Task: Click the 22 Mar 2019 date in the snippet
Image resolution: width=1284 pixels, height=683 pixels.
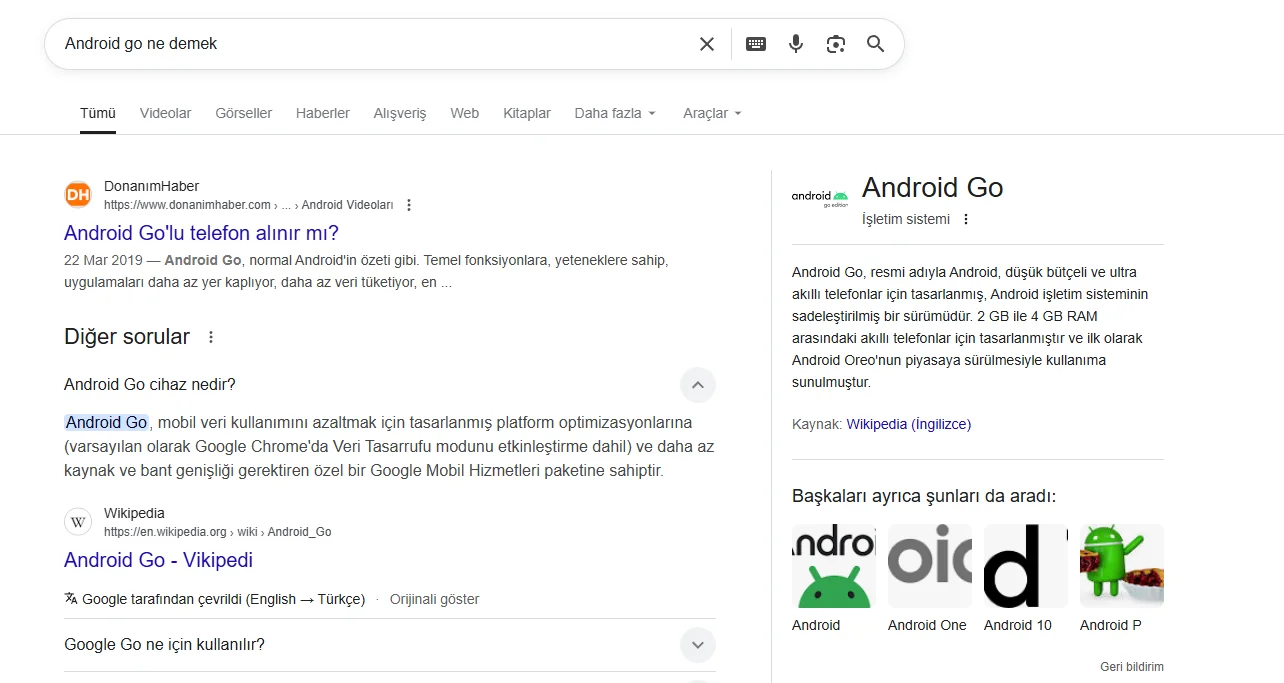Action: 103,260
